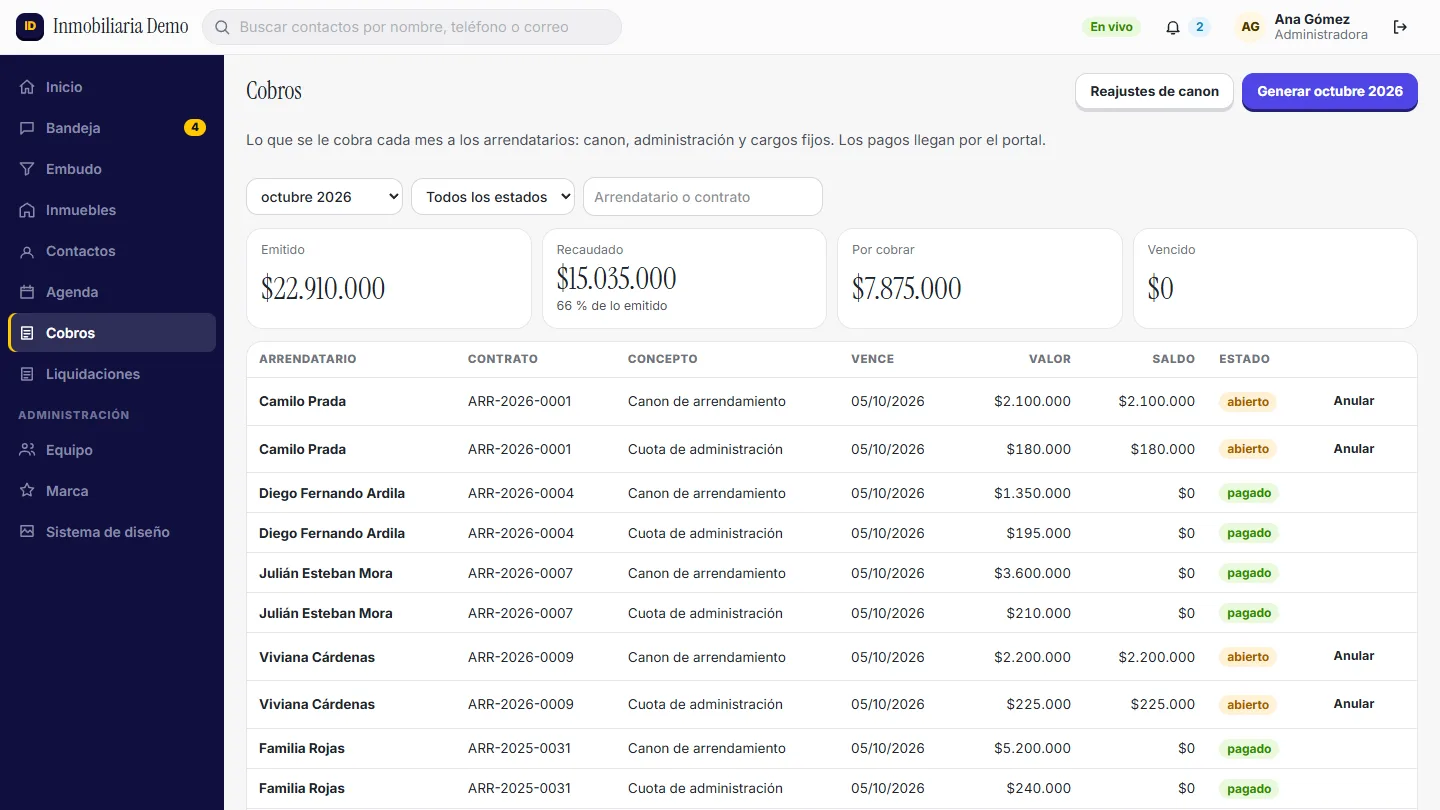The width and height of the screenshot is (1440, 810).
Task: Click the Agenda calendar icon in sidebar
Action: click(x=27, y=292)
